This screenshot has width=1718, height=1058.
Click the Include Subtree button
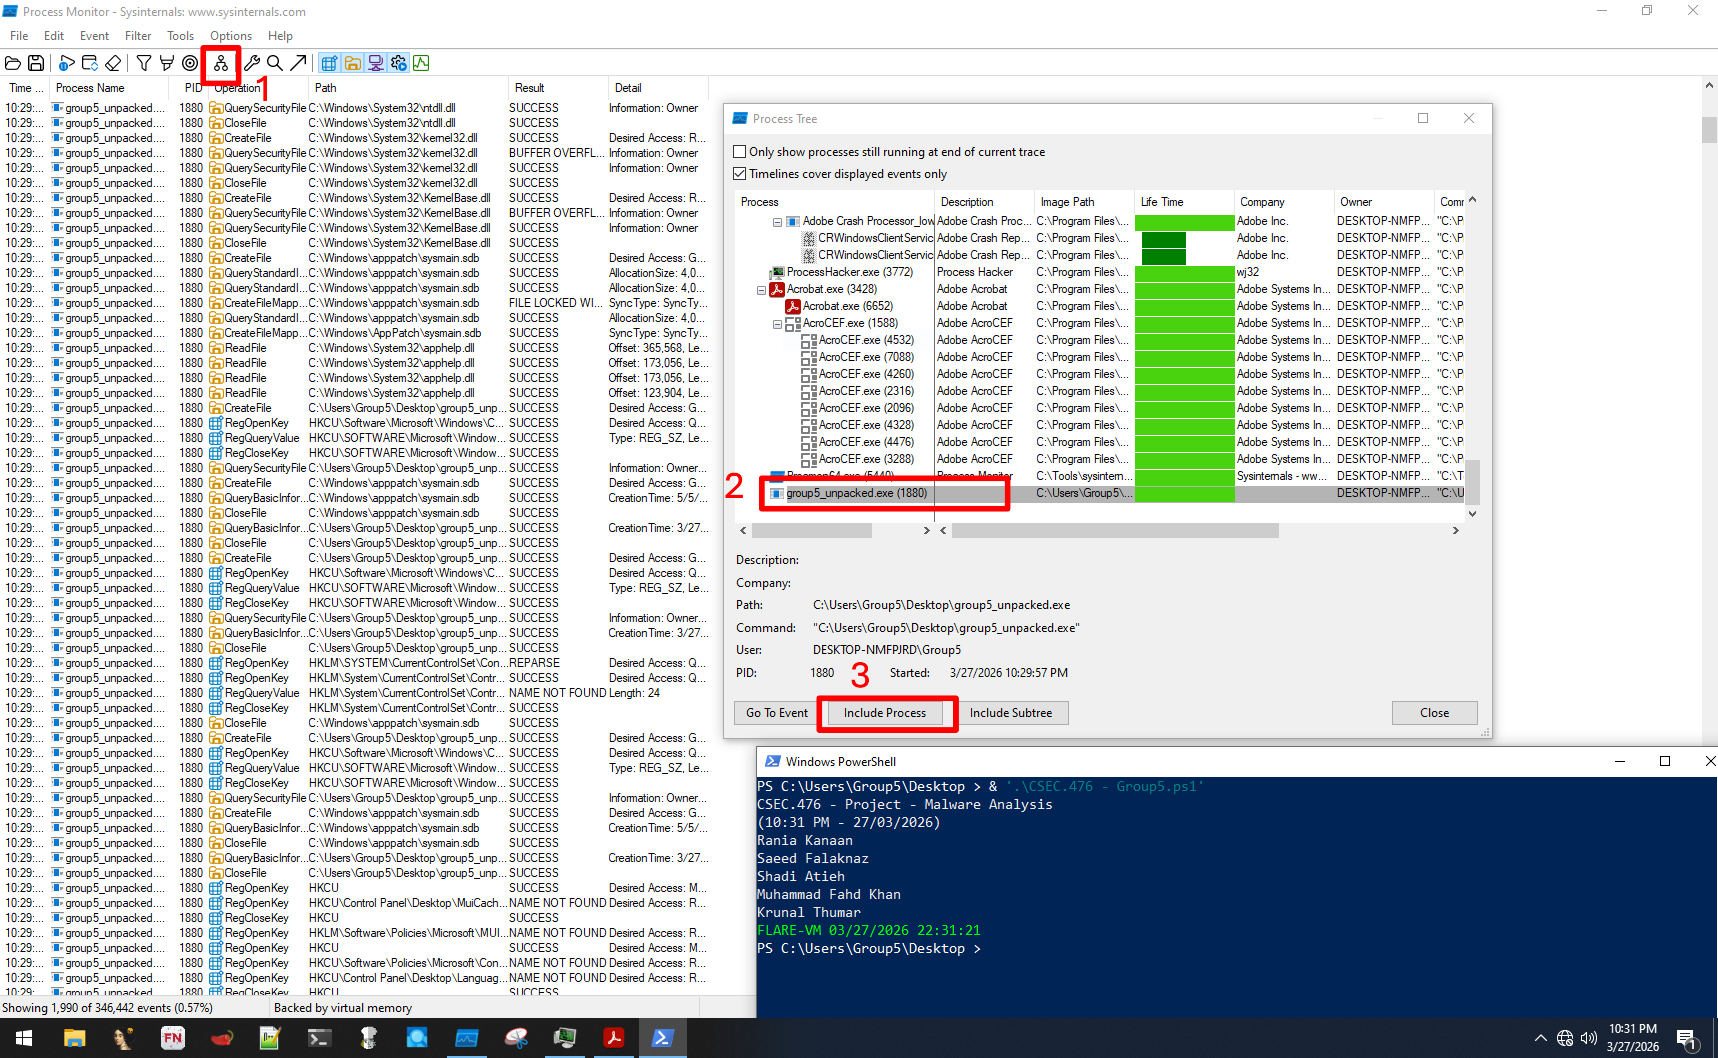1012,712
